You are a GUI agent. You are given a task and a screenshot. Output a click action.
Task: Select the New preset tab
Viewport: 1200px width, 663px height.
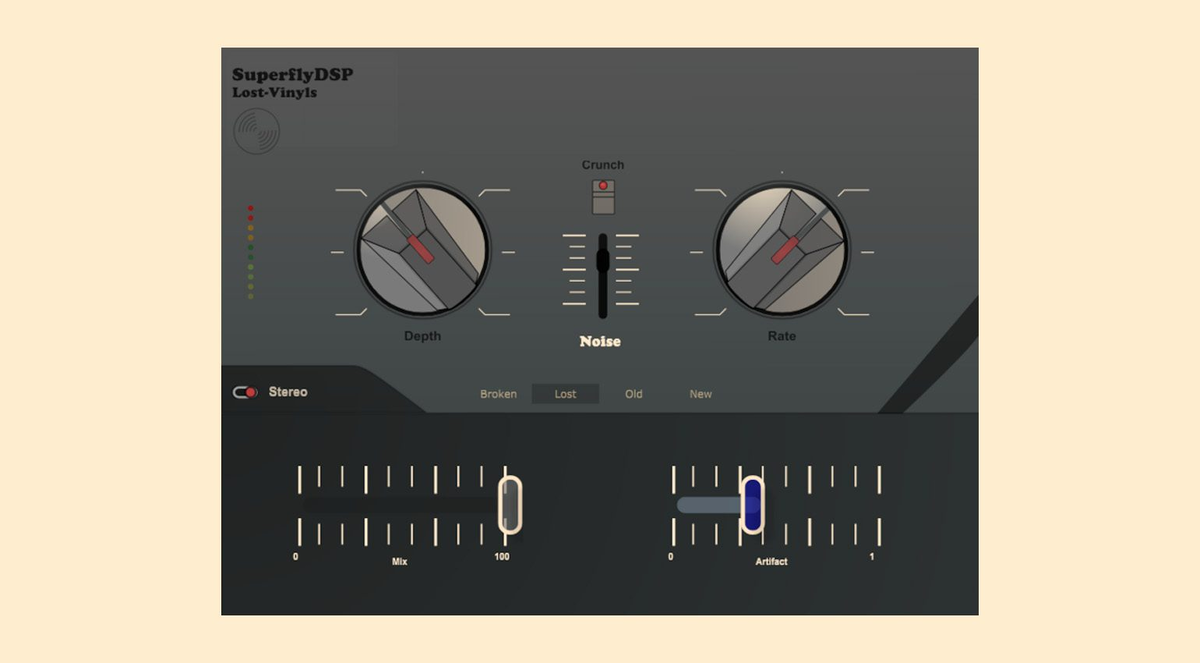click(x=701, y=394)
